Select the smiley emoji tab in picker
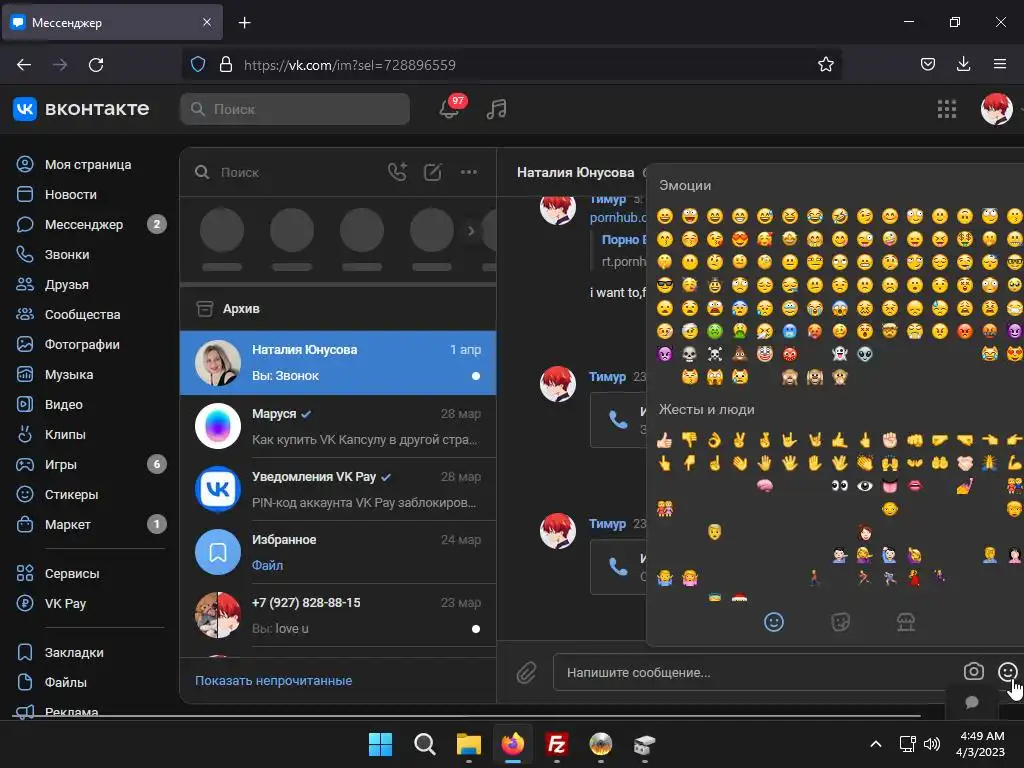Screen dimensions: 1024x768 coord(773,622)
